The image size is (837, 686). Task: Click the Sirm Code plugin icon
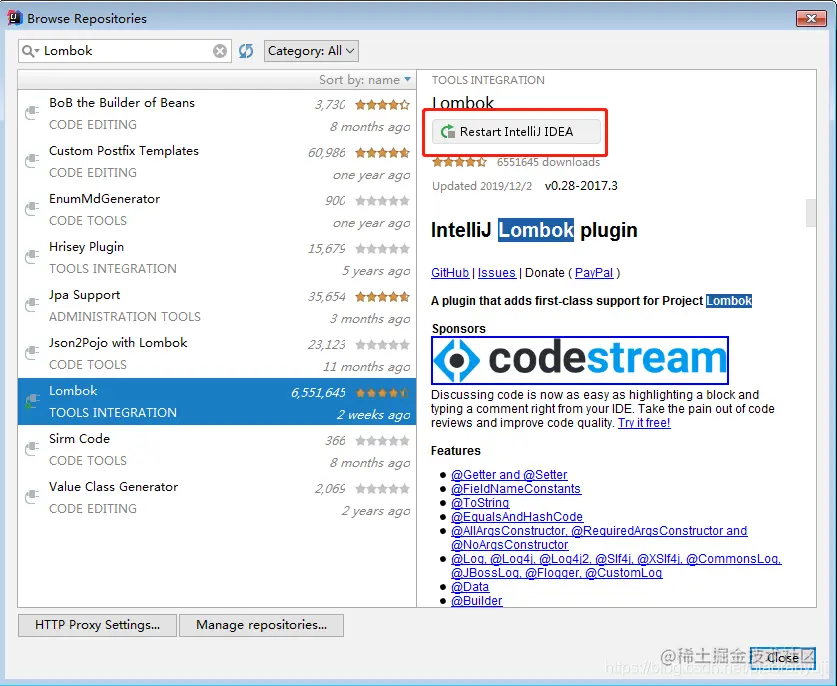pos(32,449)
